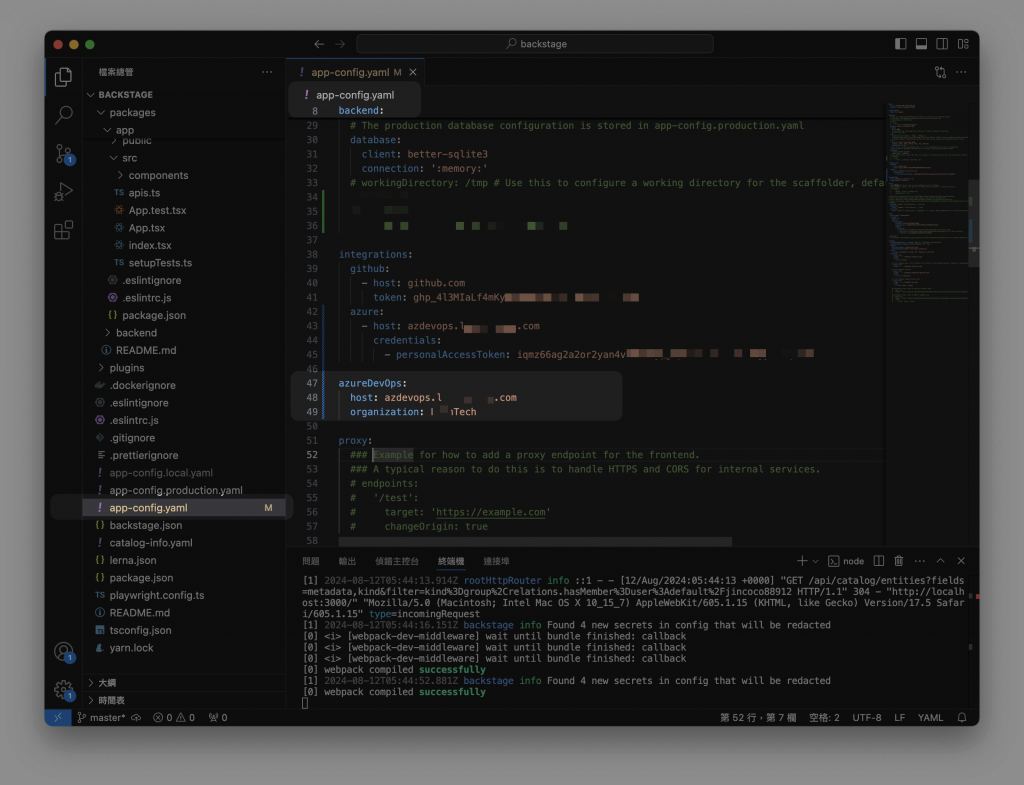This screenshot has width=1024, height=785.
Task: Open playwright.config.ts in the file tree
Action: (x=157, y=595)
